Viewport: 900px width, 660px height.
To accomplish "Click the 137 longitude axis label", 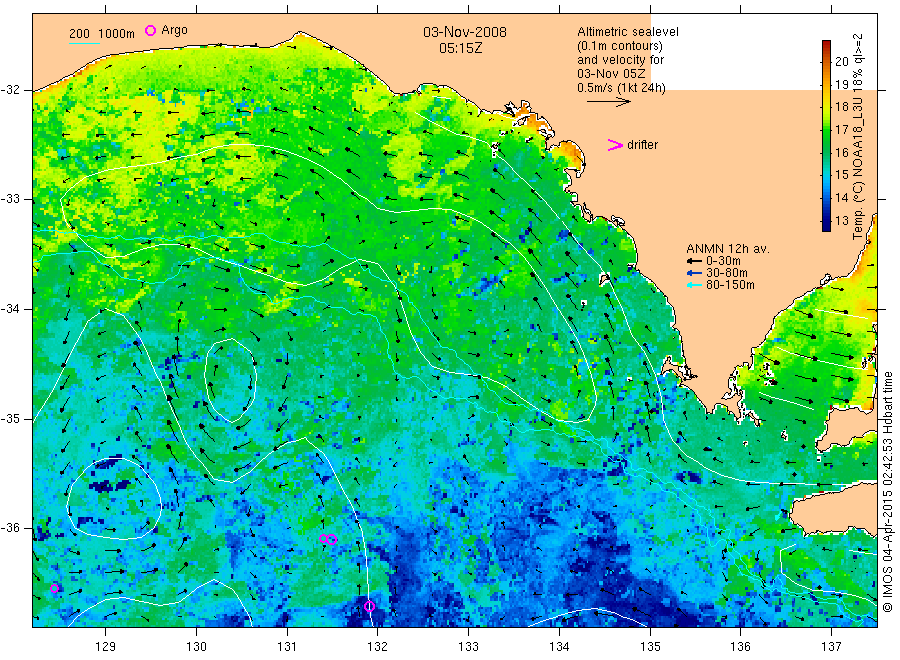I will click(x=831, y=647).
